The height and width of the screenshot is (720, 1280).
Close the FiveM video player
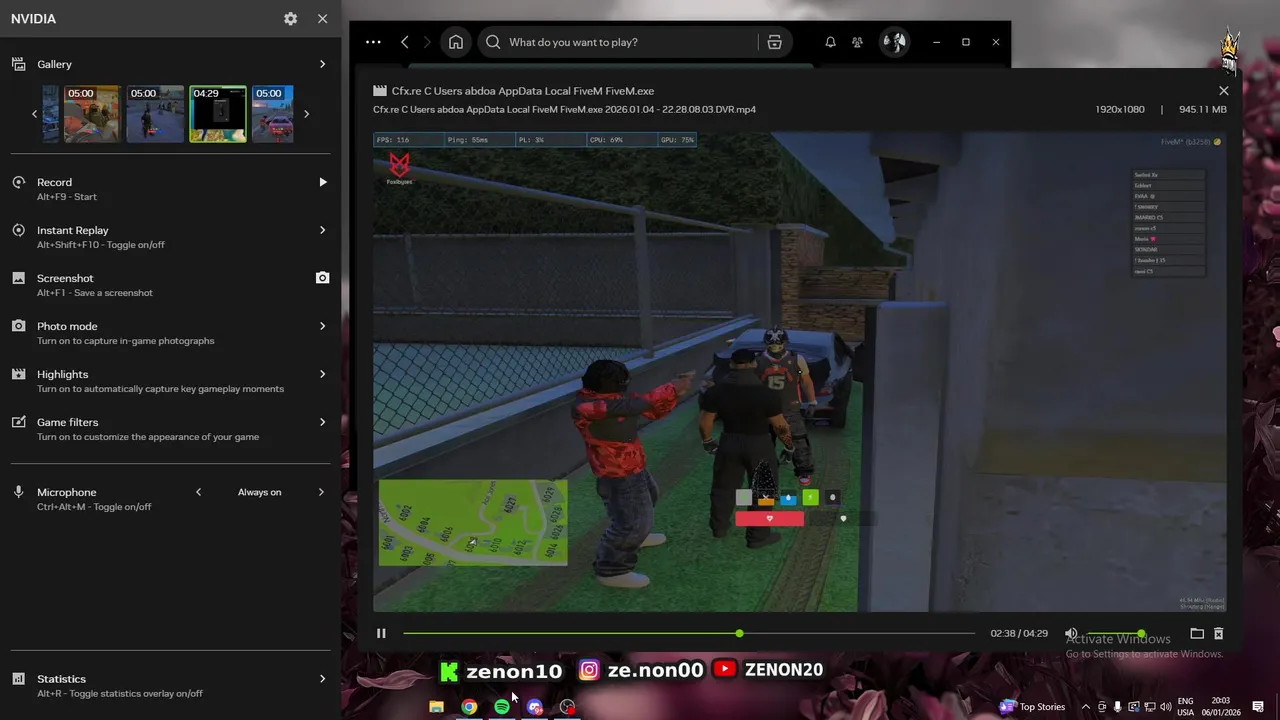1223,91
